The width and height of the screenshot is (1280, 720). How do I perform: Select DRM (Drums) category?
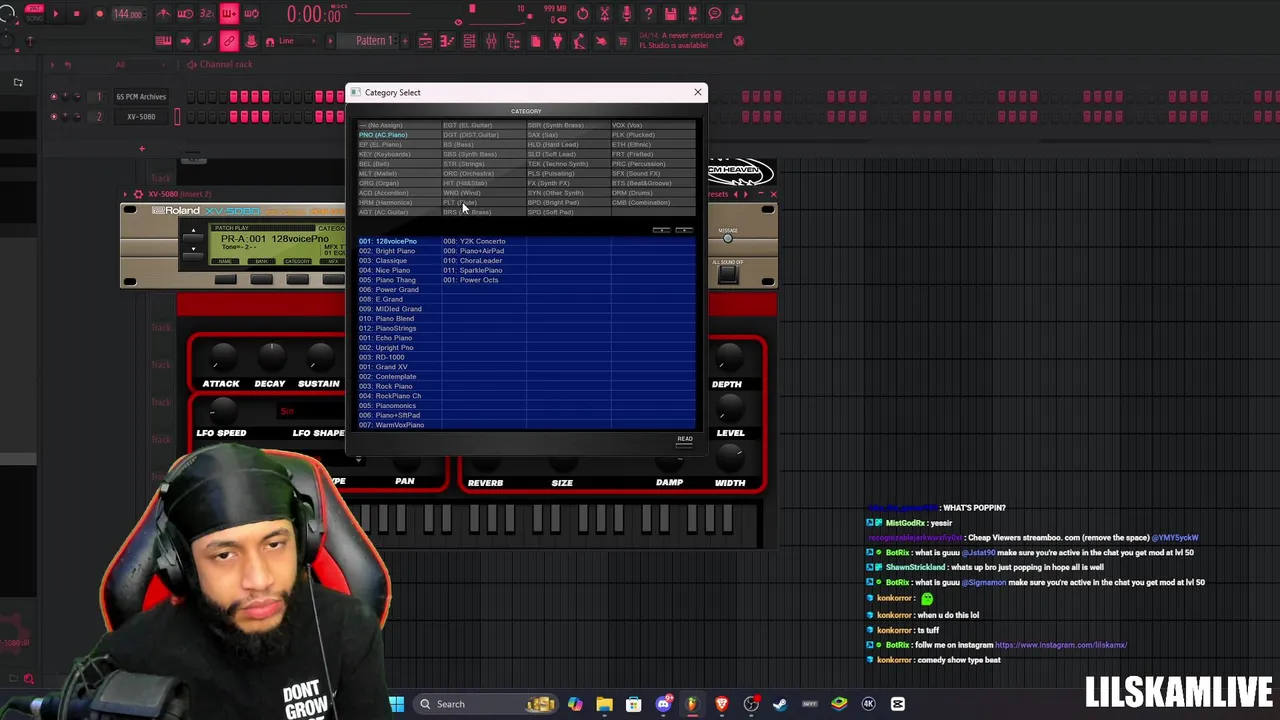(x=654, y=193)
